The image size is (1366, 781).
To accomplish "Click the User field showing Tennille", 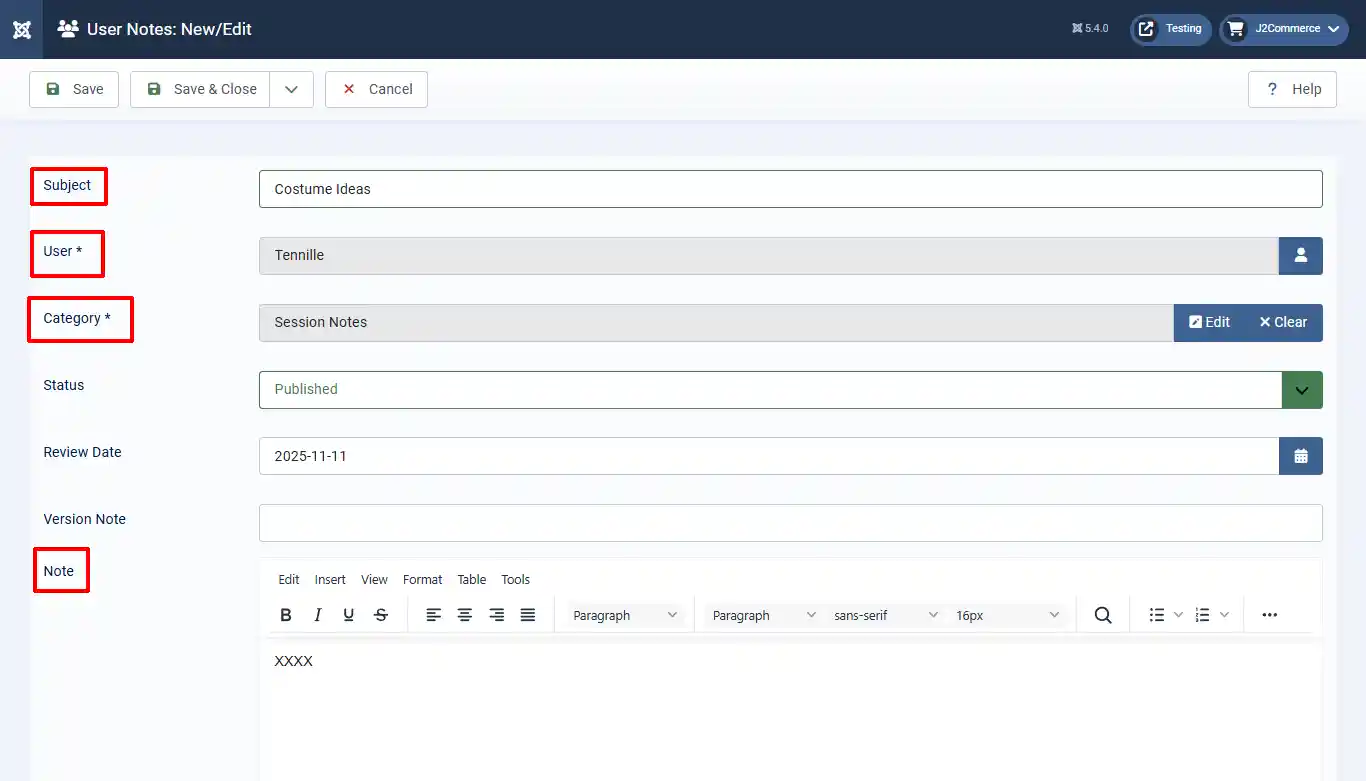I will [x=769, y=255].
